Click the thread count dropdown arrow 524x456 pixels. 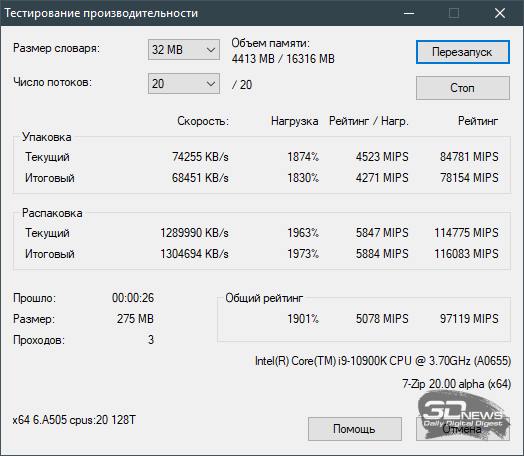point(211,84)
